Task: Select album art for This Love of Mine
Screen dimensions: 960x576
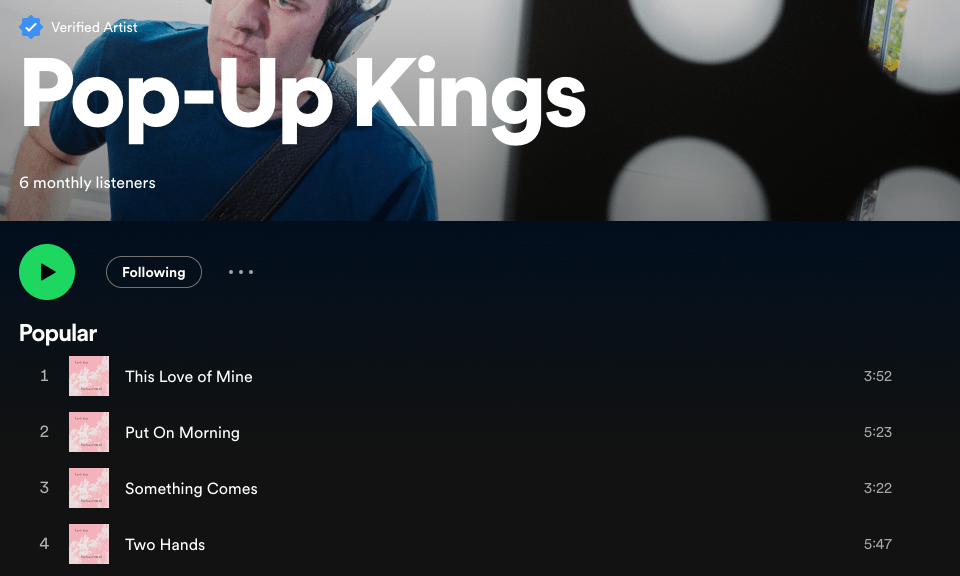Action: 89,376
